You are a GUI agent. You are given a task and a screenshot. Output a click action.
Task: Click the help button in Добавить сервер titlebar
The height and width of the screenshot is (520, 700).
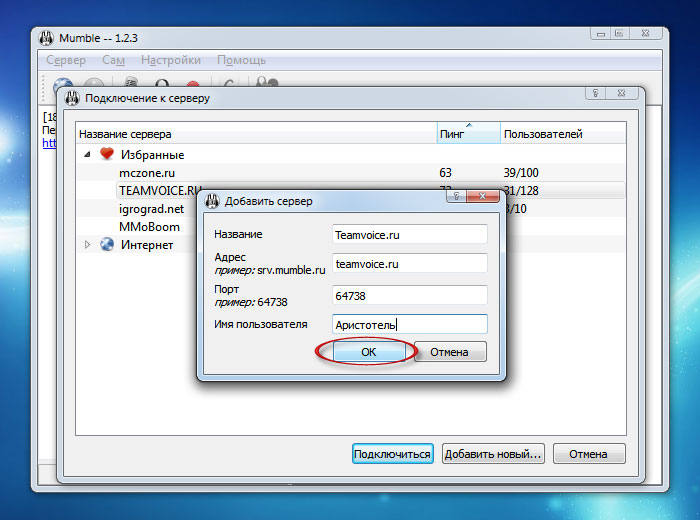coord(456,196)
